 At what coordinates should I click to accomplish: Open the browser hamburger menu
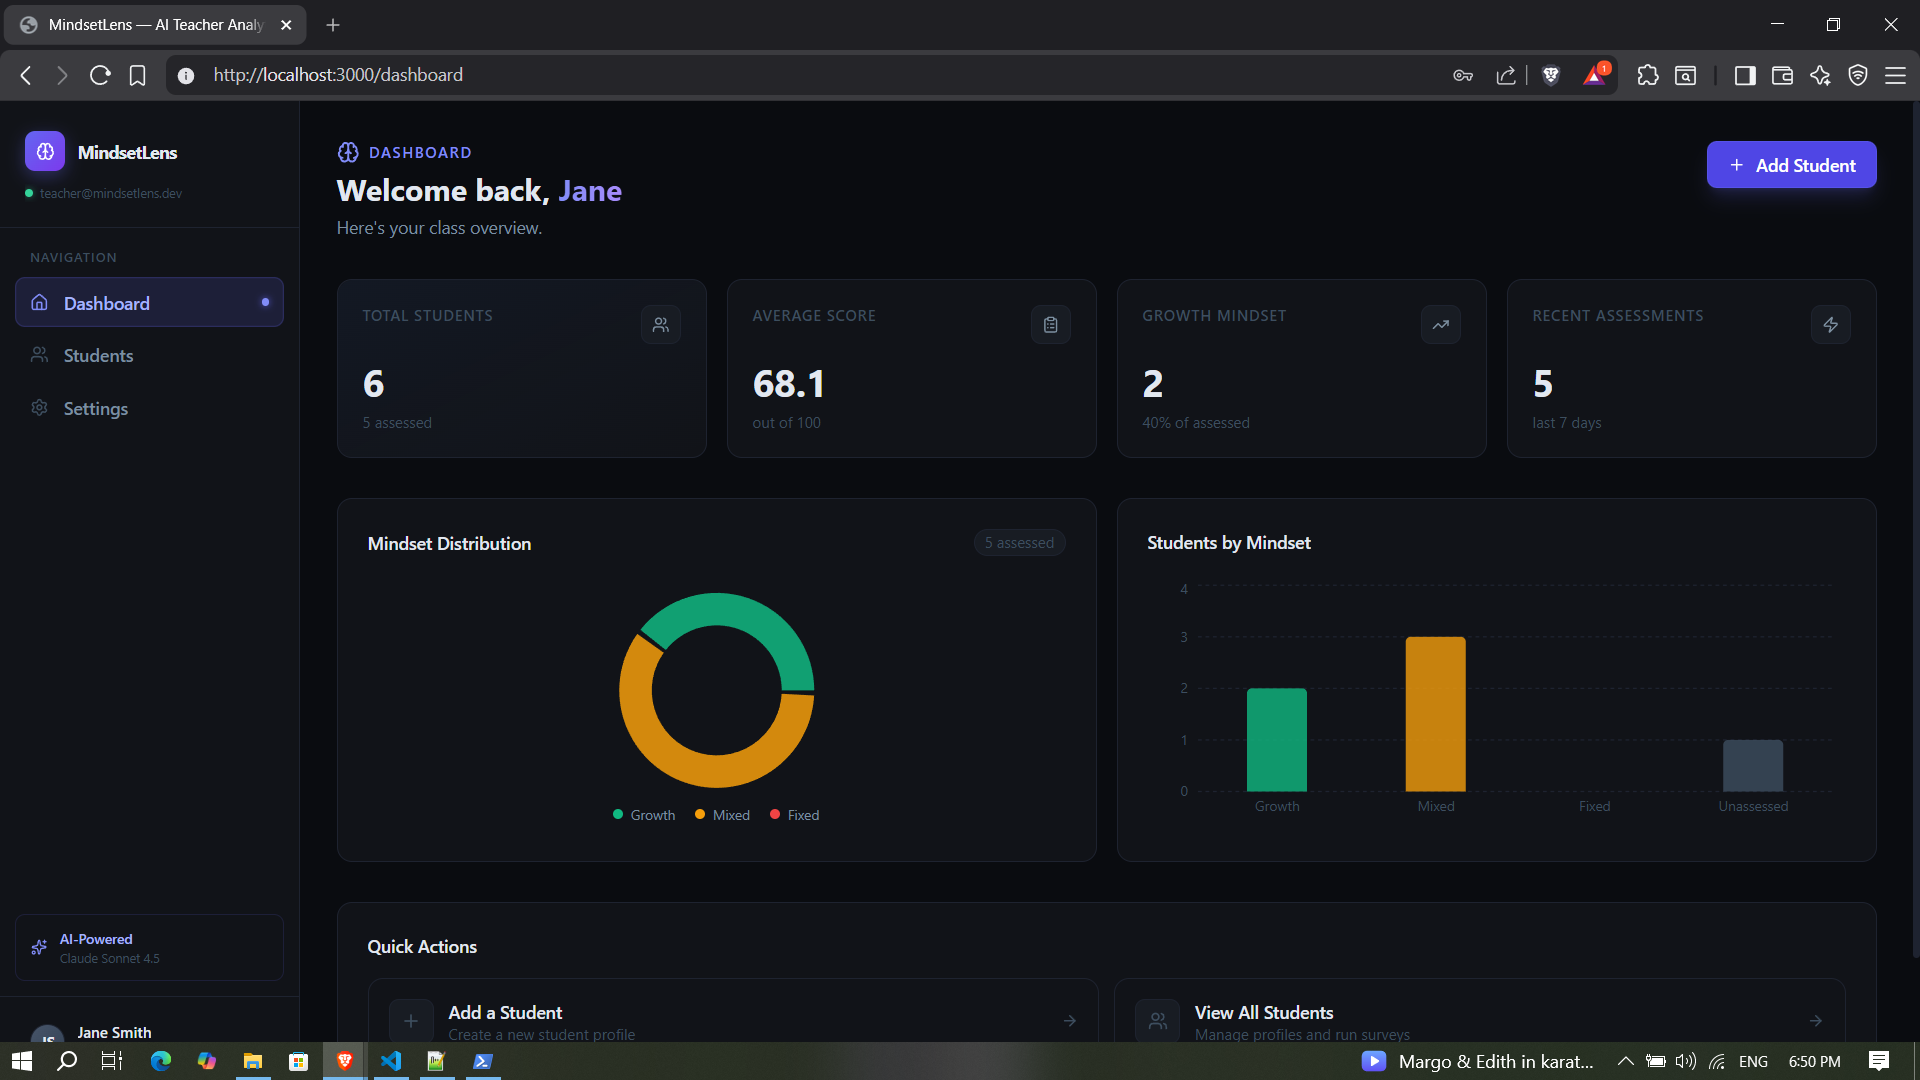coord(1895,75)
